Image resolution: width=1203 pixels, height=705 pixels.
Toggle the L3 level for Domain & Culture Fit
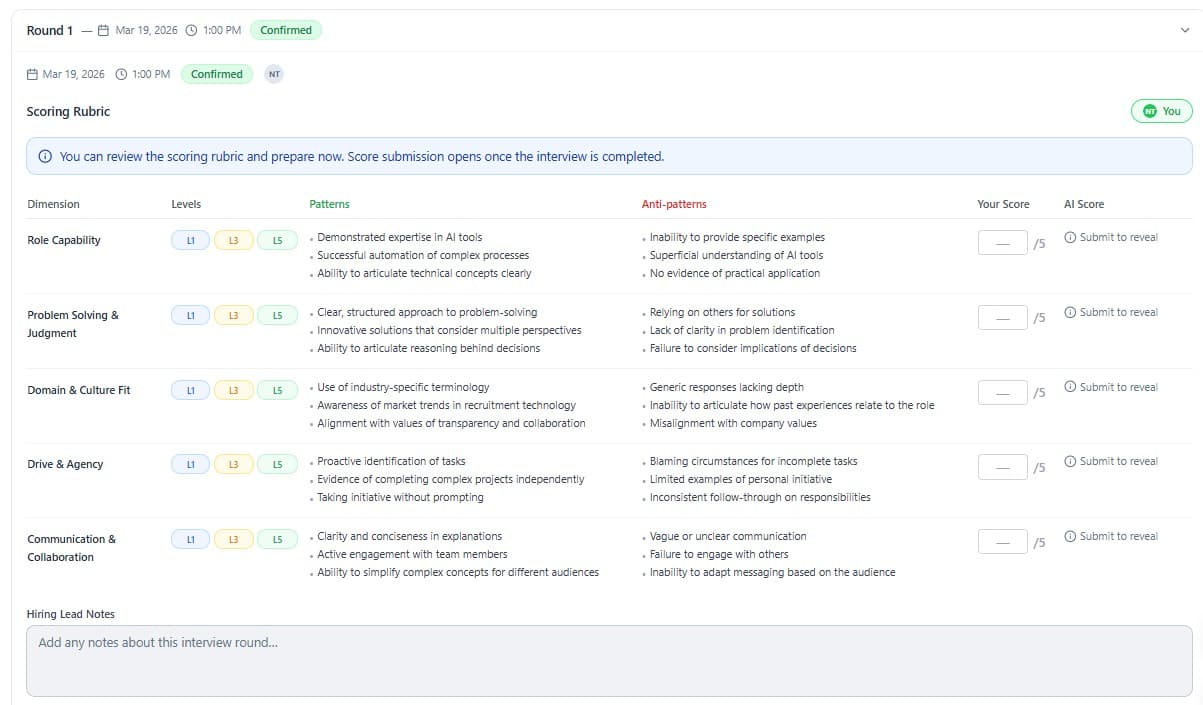pos(233,390)
